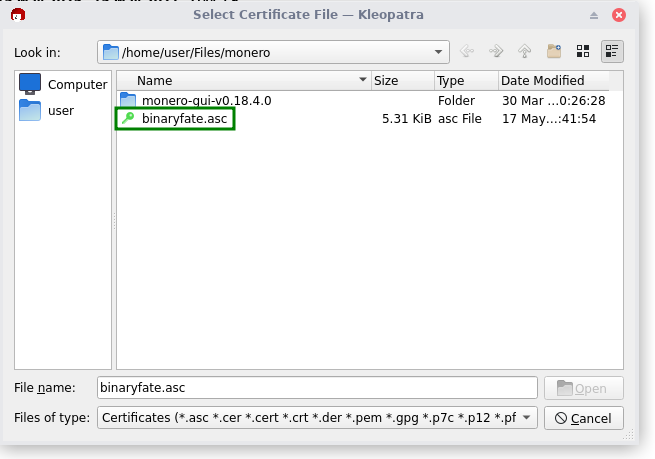The width and height of the screenshot is (655, 459).
Task: Sort by Date Modified column header
Action: pyautogui.click(x=553, y=81)
